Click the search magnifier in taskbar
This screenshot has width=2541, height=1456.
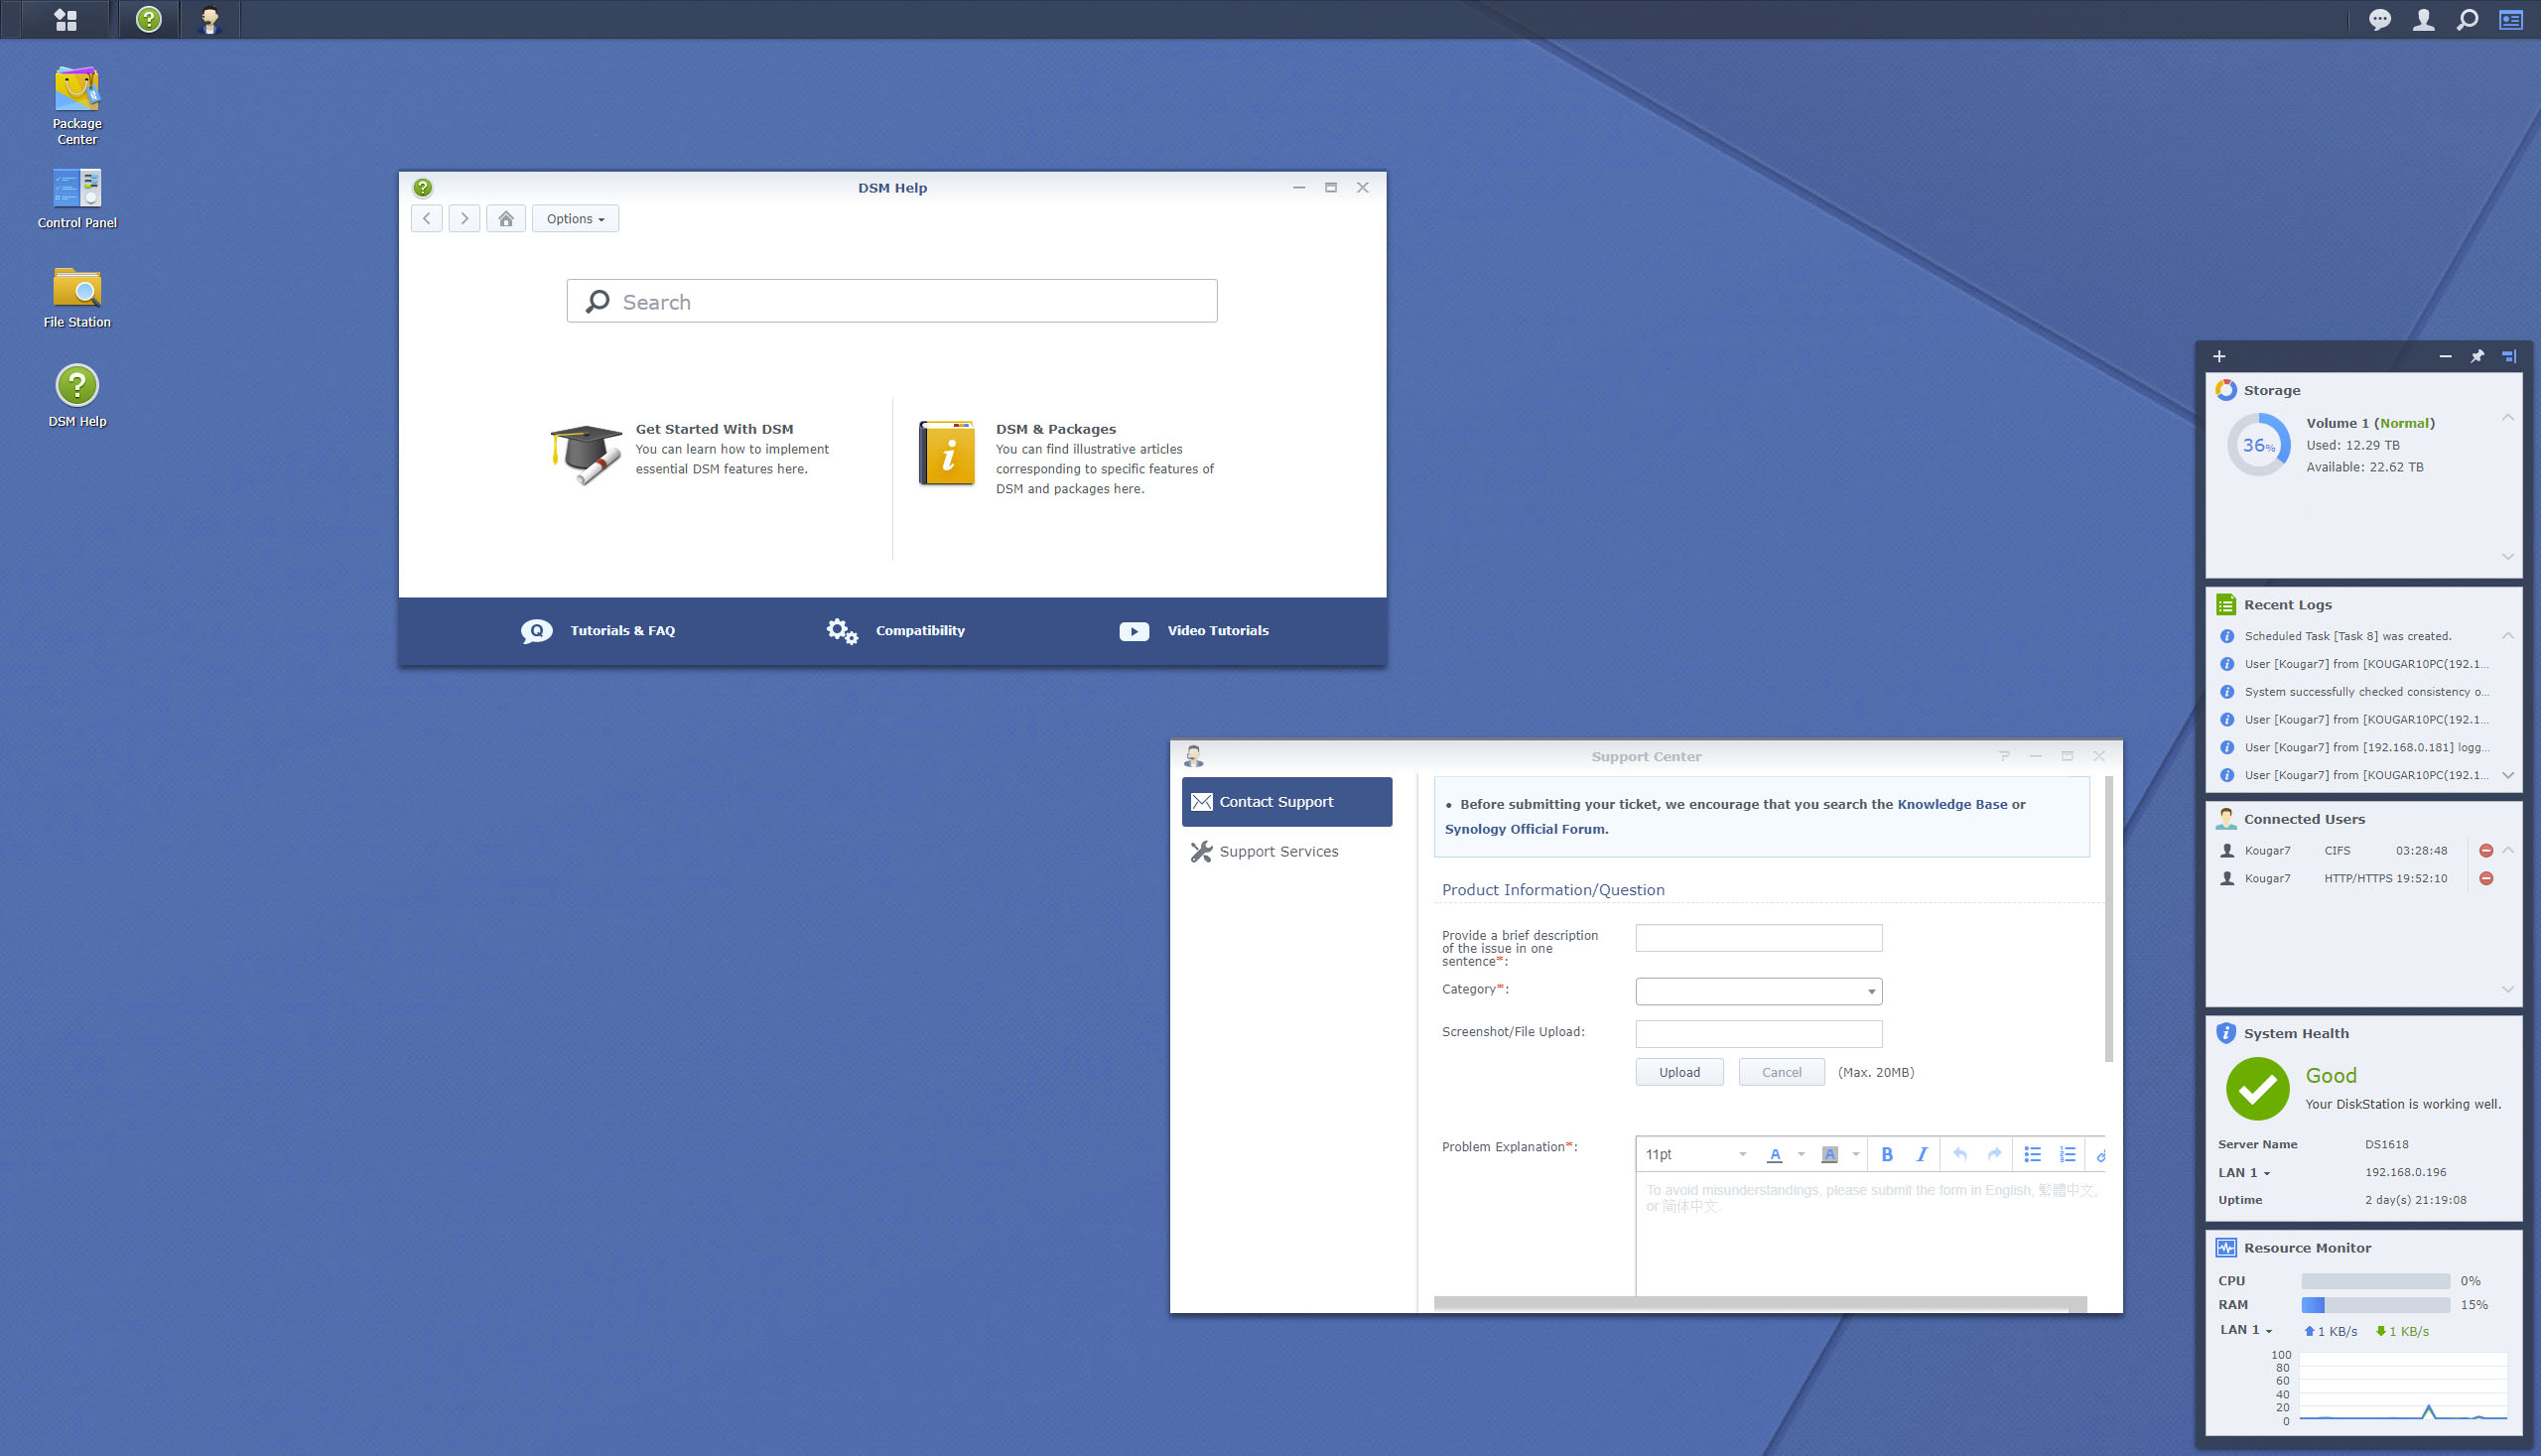(x=2468, y=19)
